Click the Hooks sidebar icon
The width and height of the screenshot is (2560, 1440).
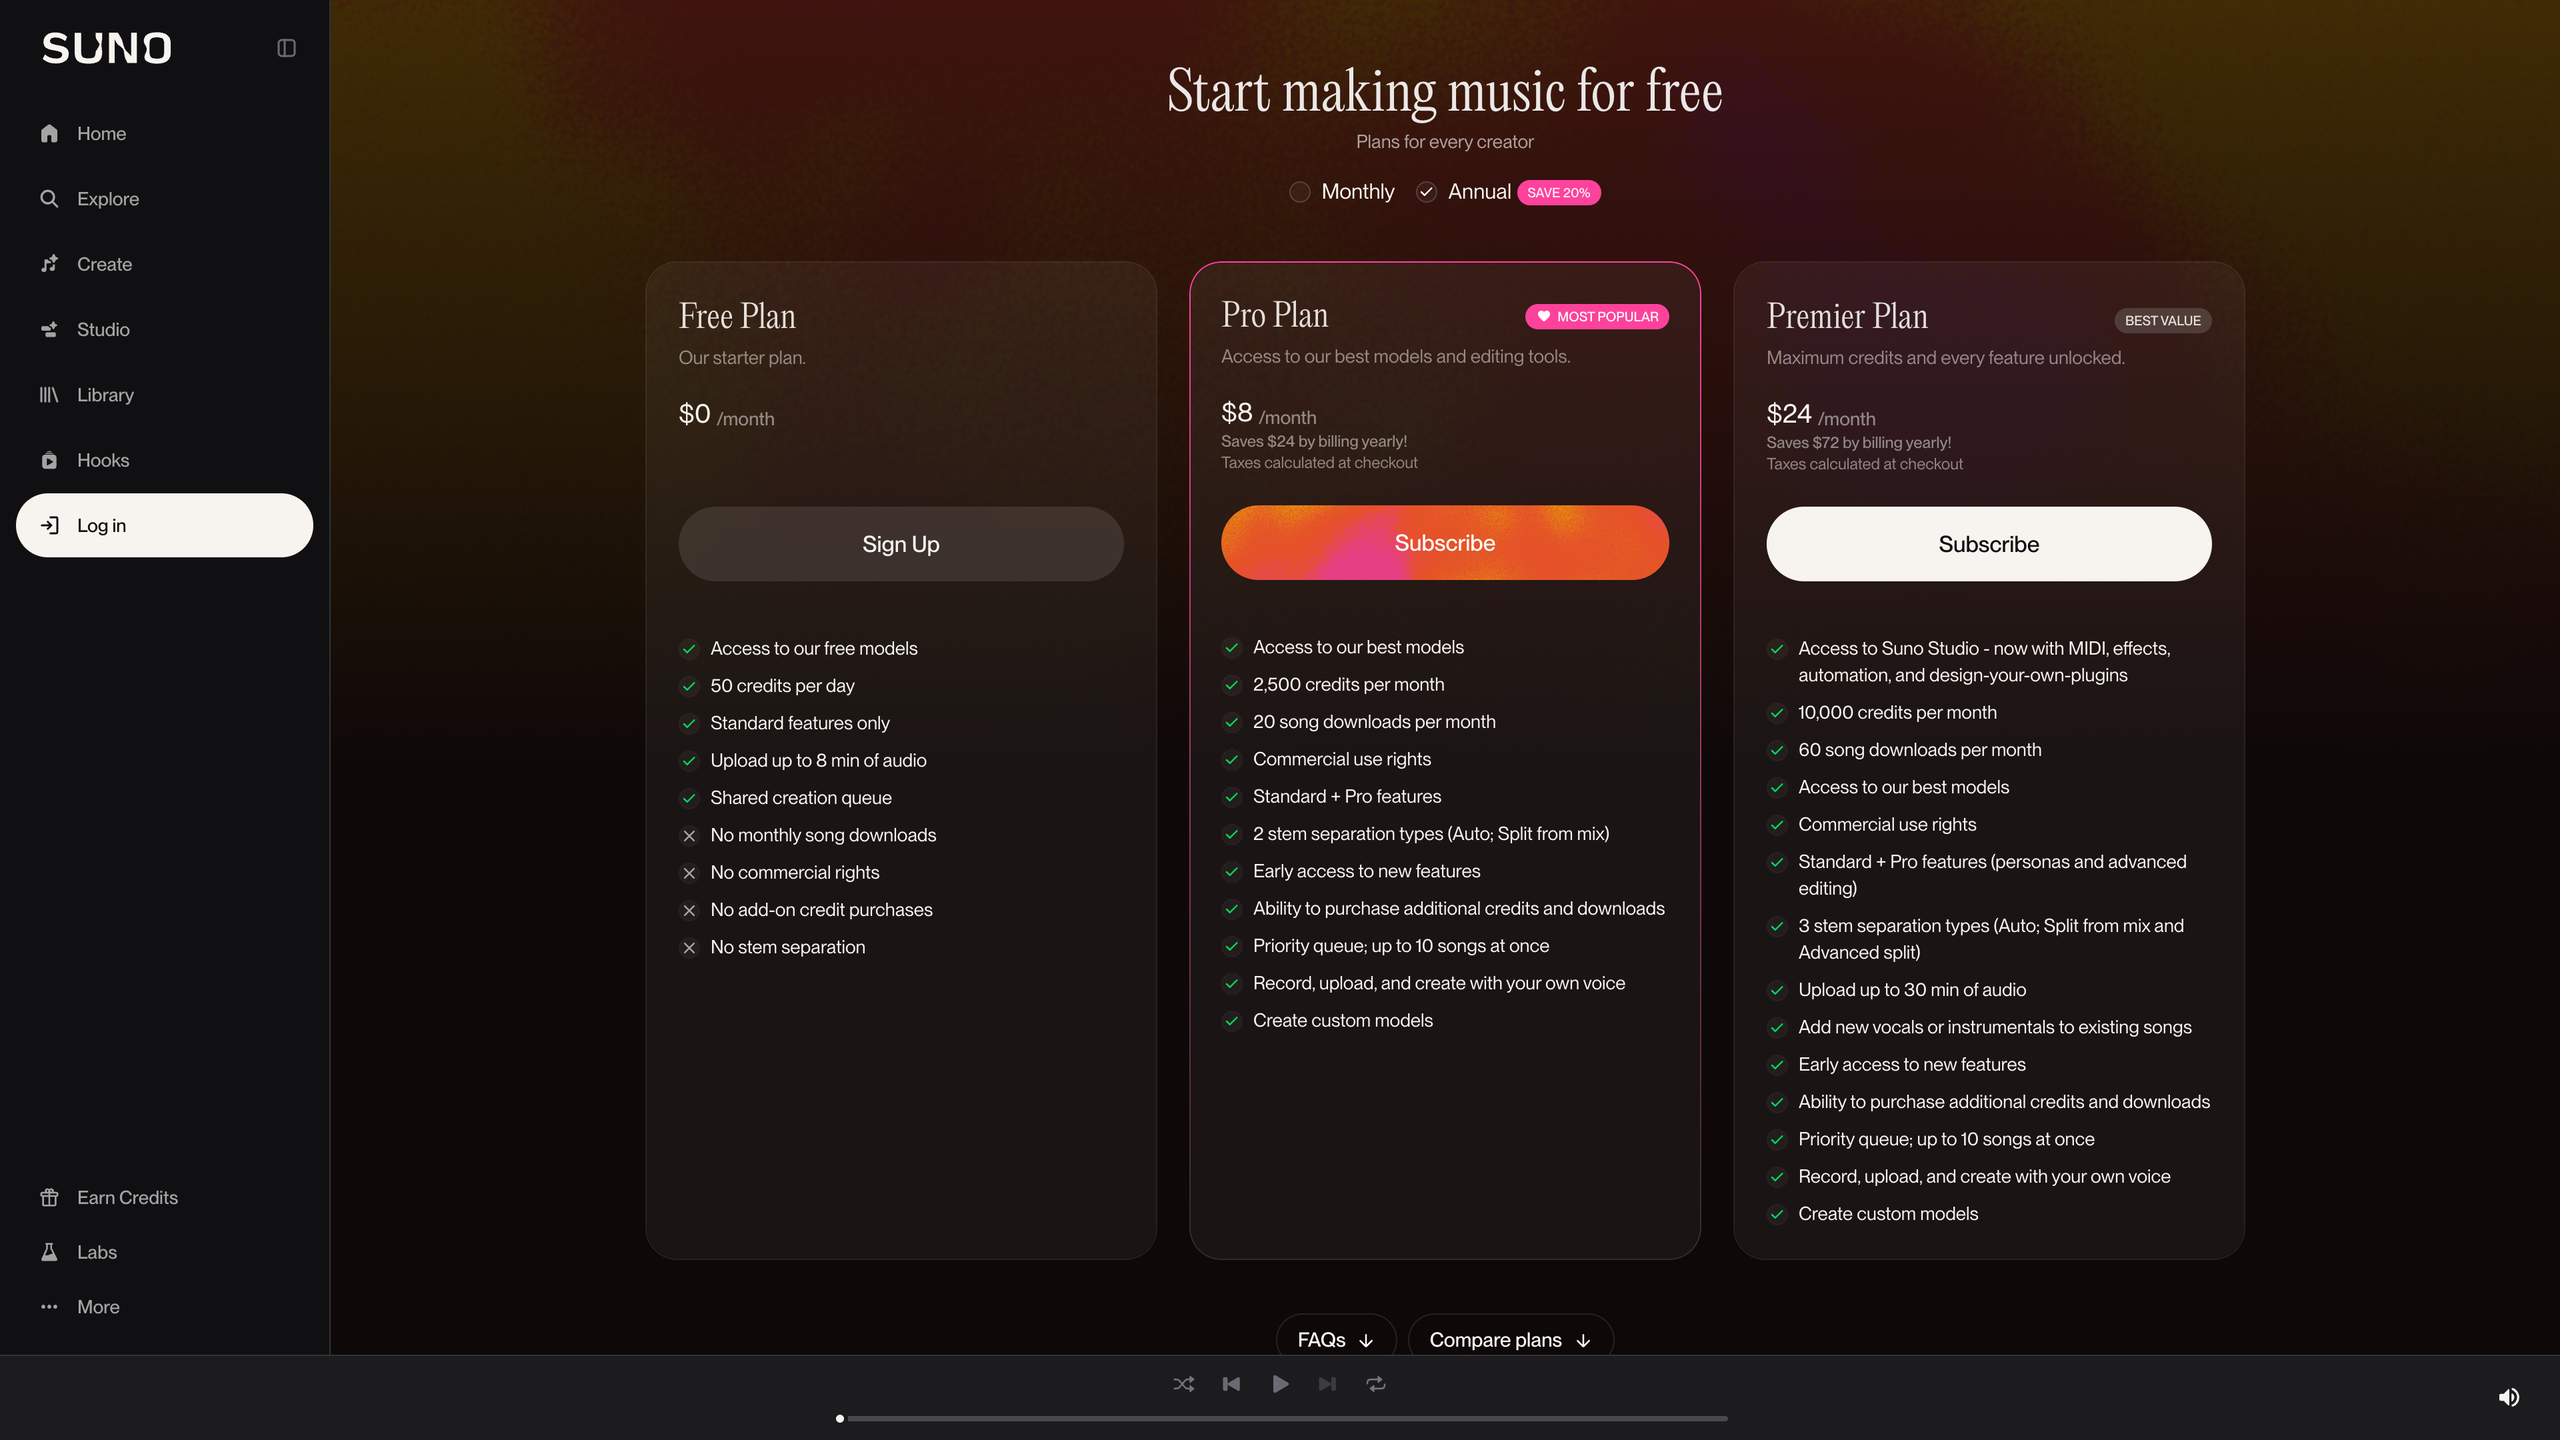(x=49, y=460)
